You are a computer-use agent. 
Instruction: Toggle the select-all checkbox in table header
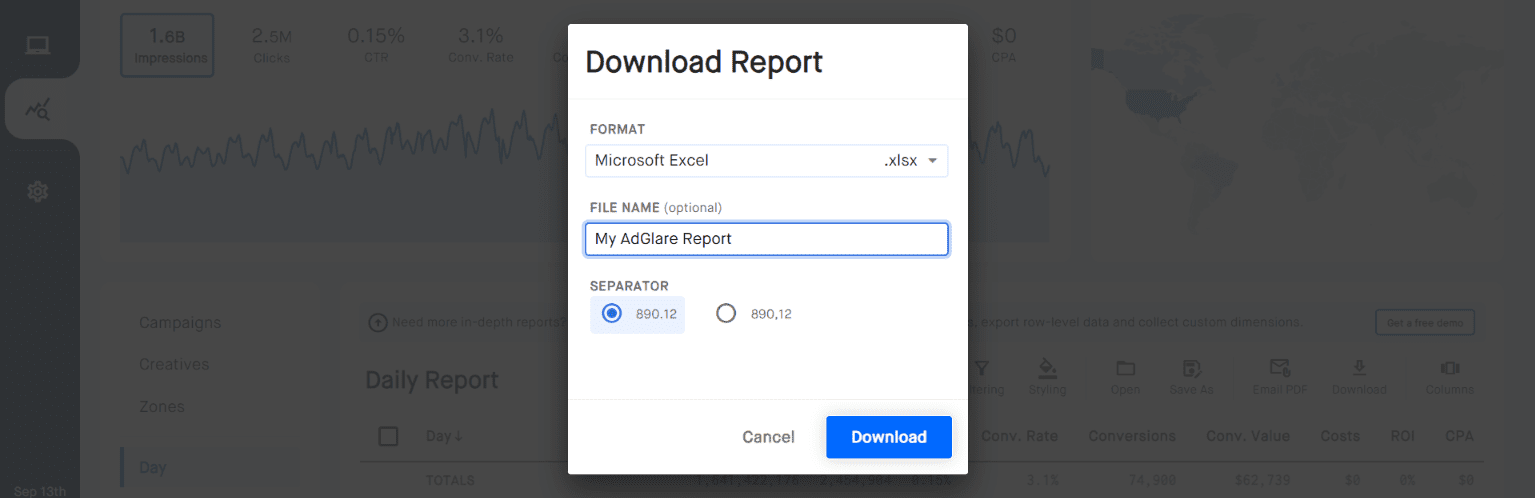388,436
